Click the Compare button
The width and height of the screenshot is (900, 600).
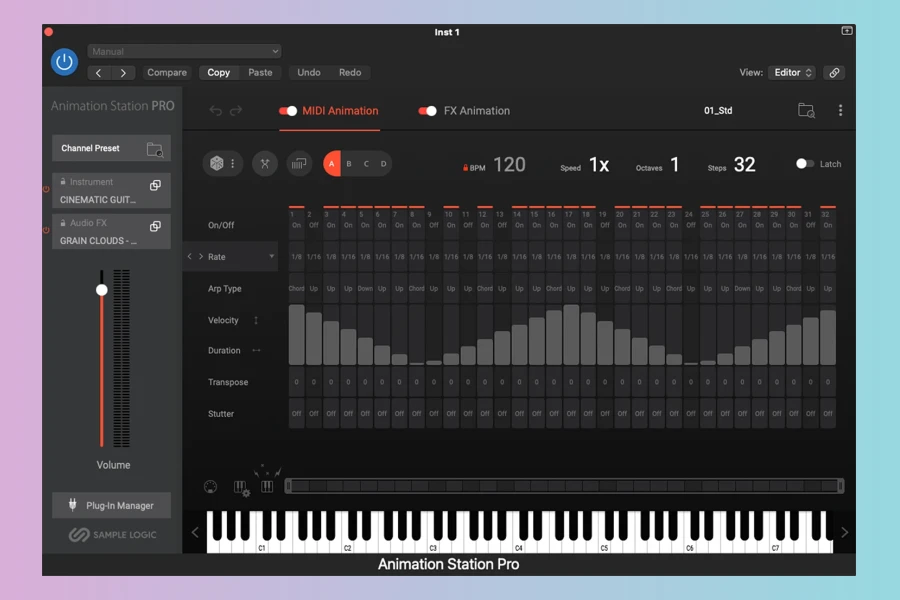166,73
